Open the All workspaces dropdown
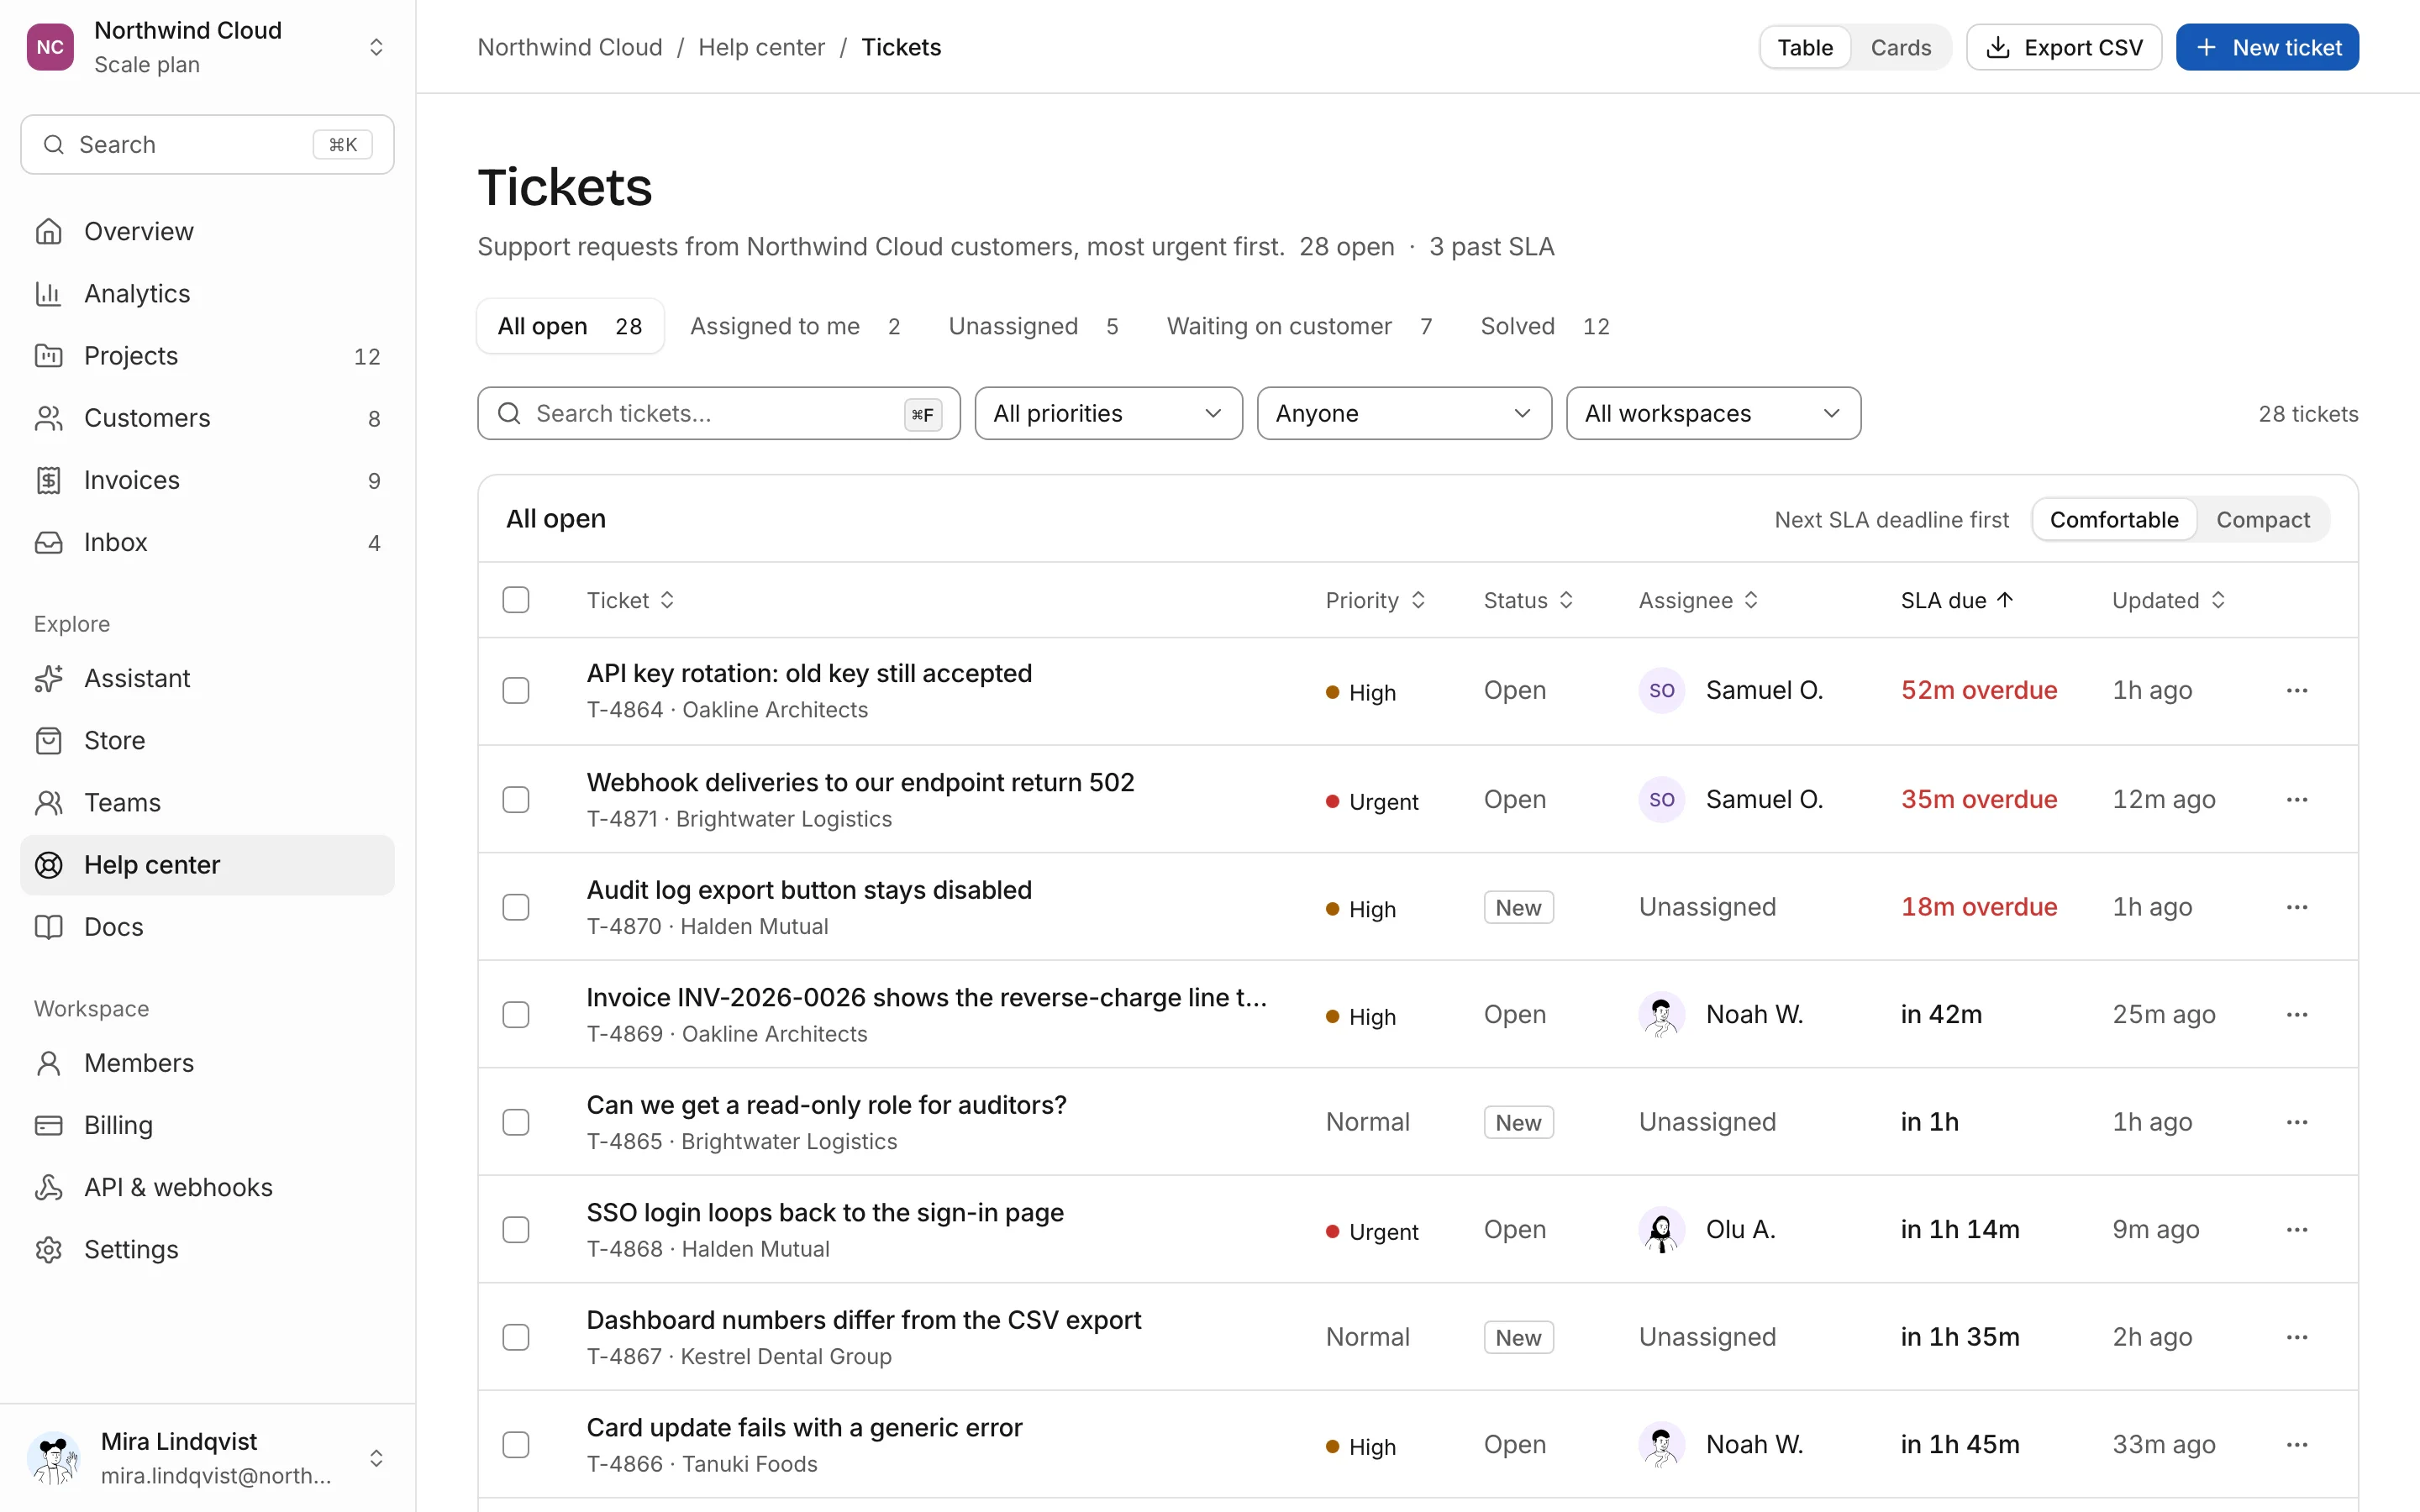This screenshot has height=1512, width=2420. click(1713, 413)
